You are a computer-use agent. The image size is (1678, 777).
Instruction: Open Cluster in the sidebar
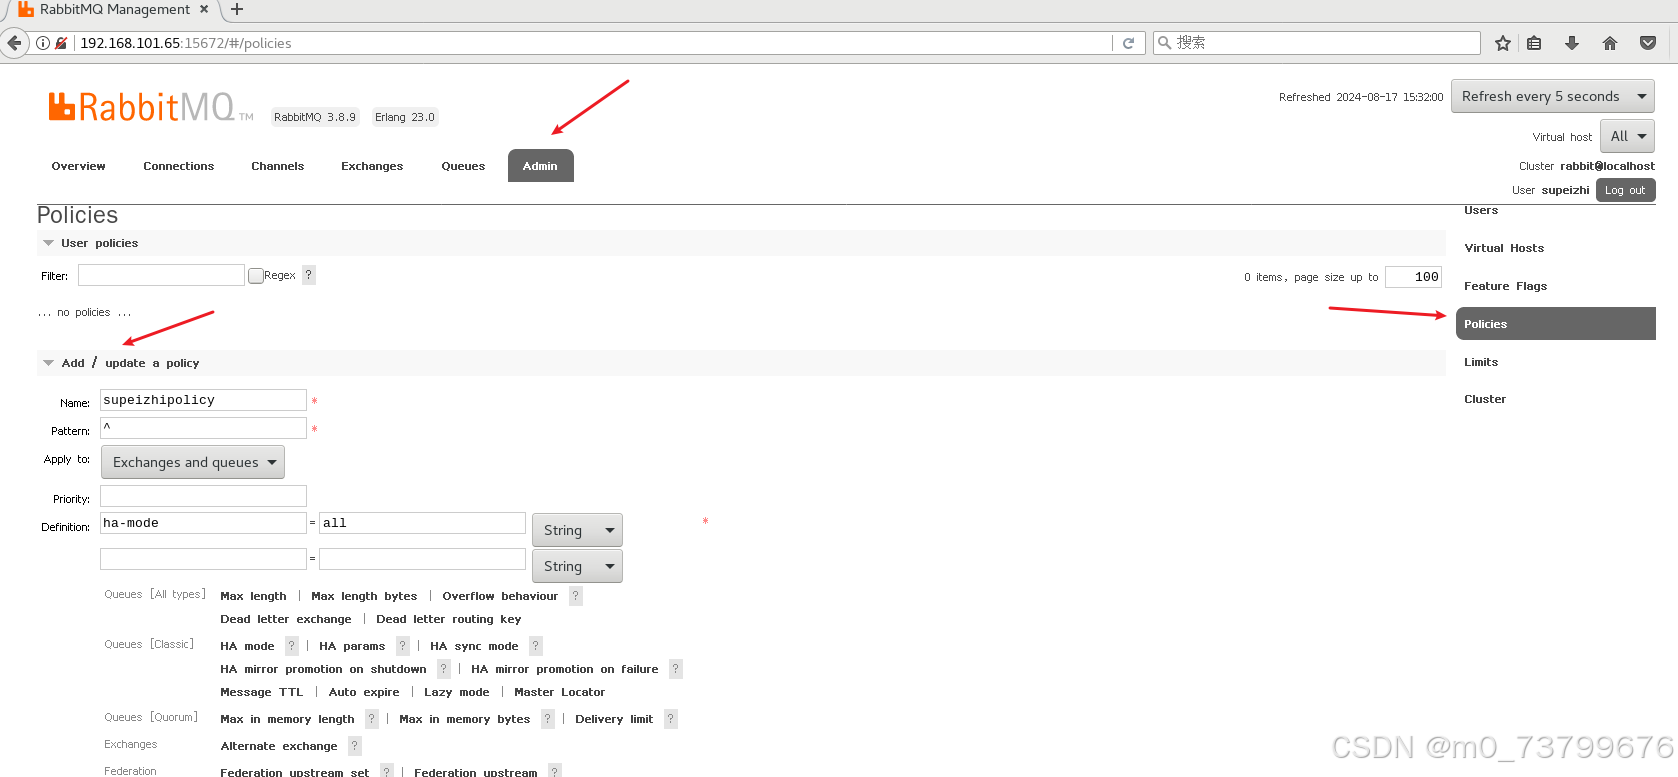coord(1485,399)
